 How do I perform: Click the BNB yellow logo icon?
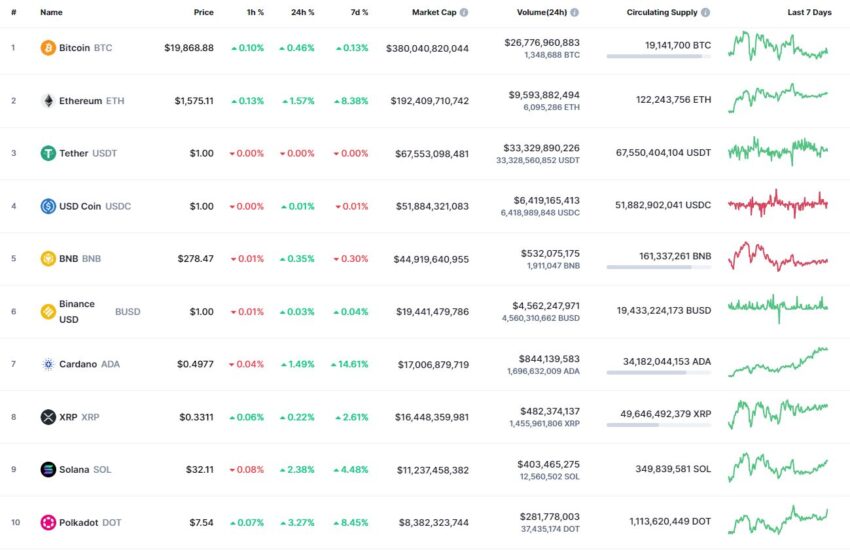48,259
